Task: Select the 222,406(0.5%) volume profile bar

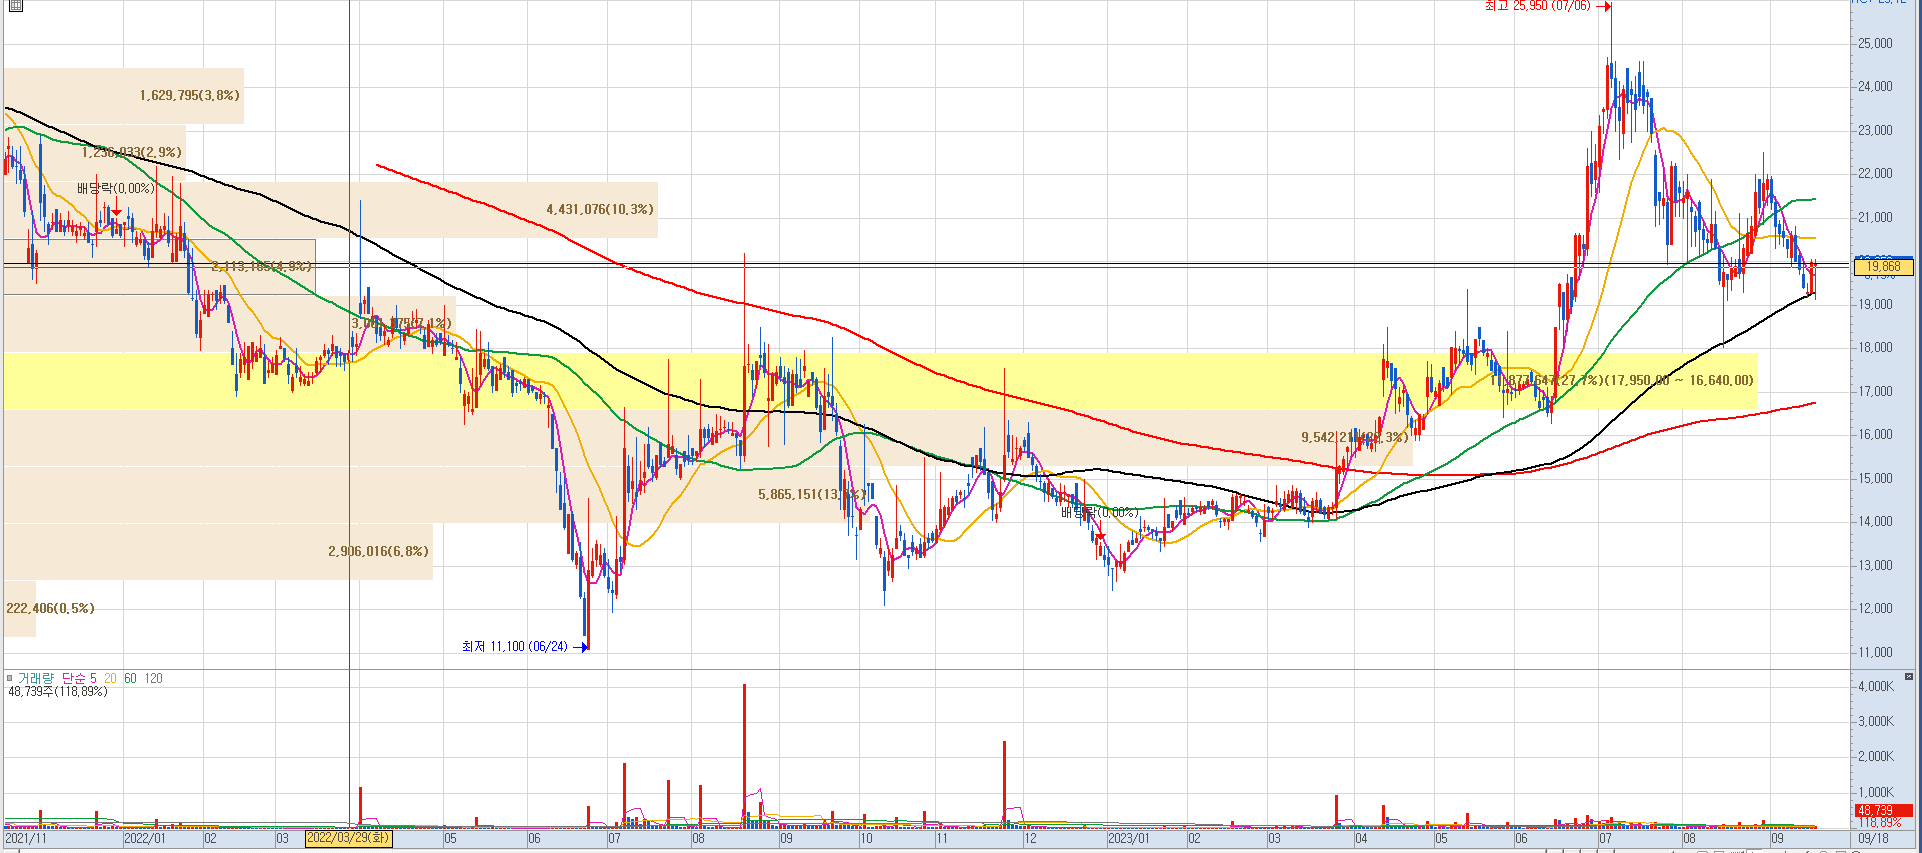Action: coord(20,609)
